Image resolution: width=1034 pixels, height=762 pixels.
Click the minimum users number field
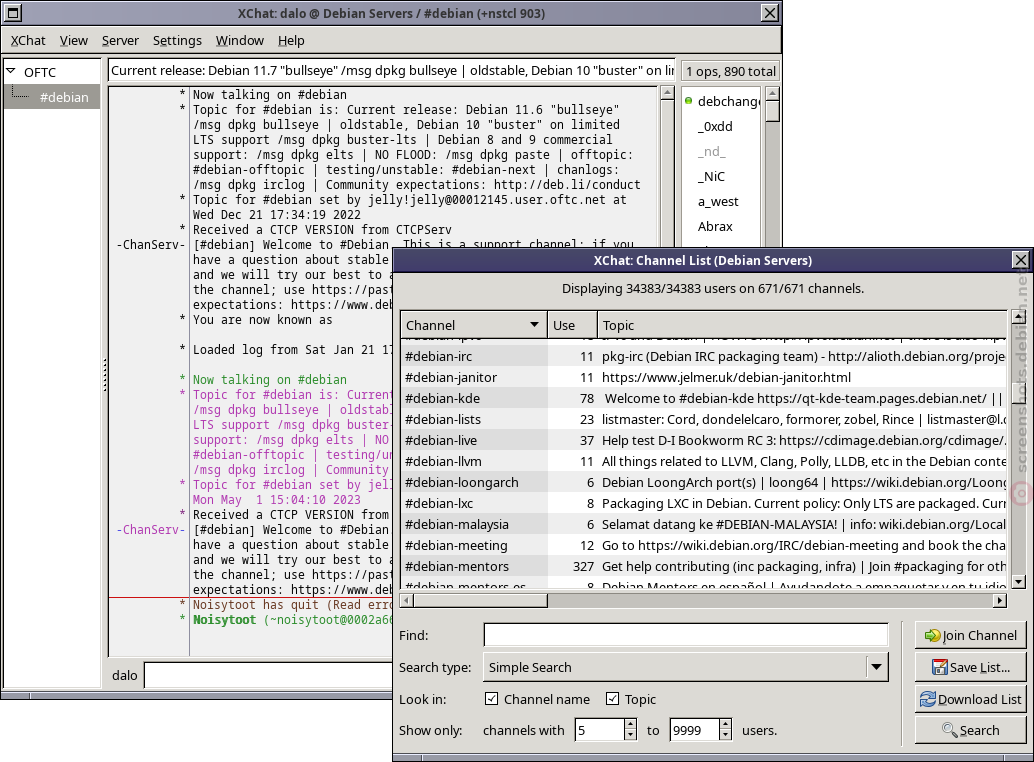(599, 730)
